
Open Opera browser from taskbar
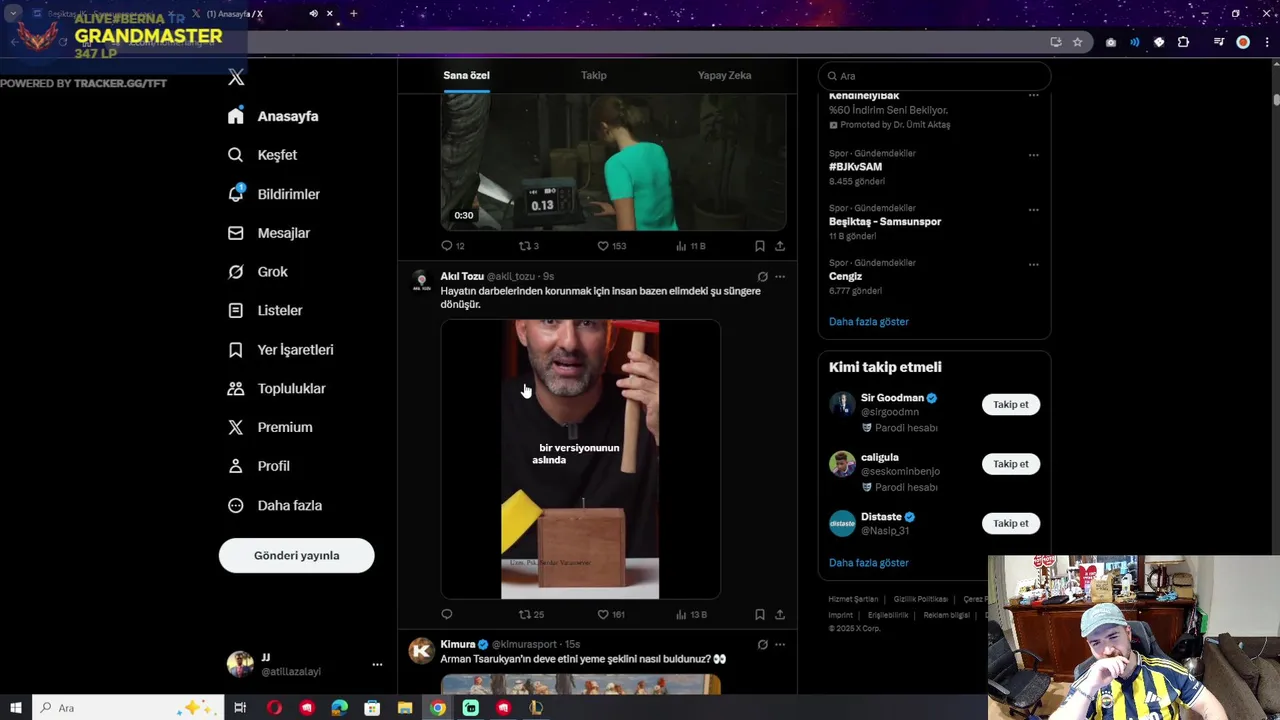[x=274, y=708]
